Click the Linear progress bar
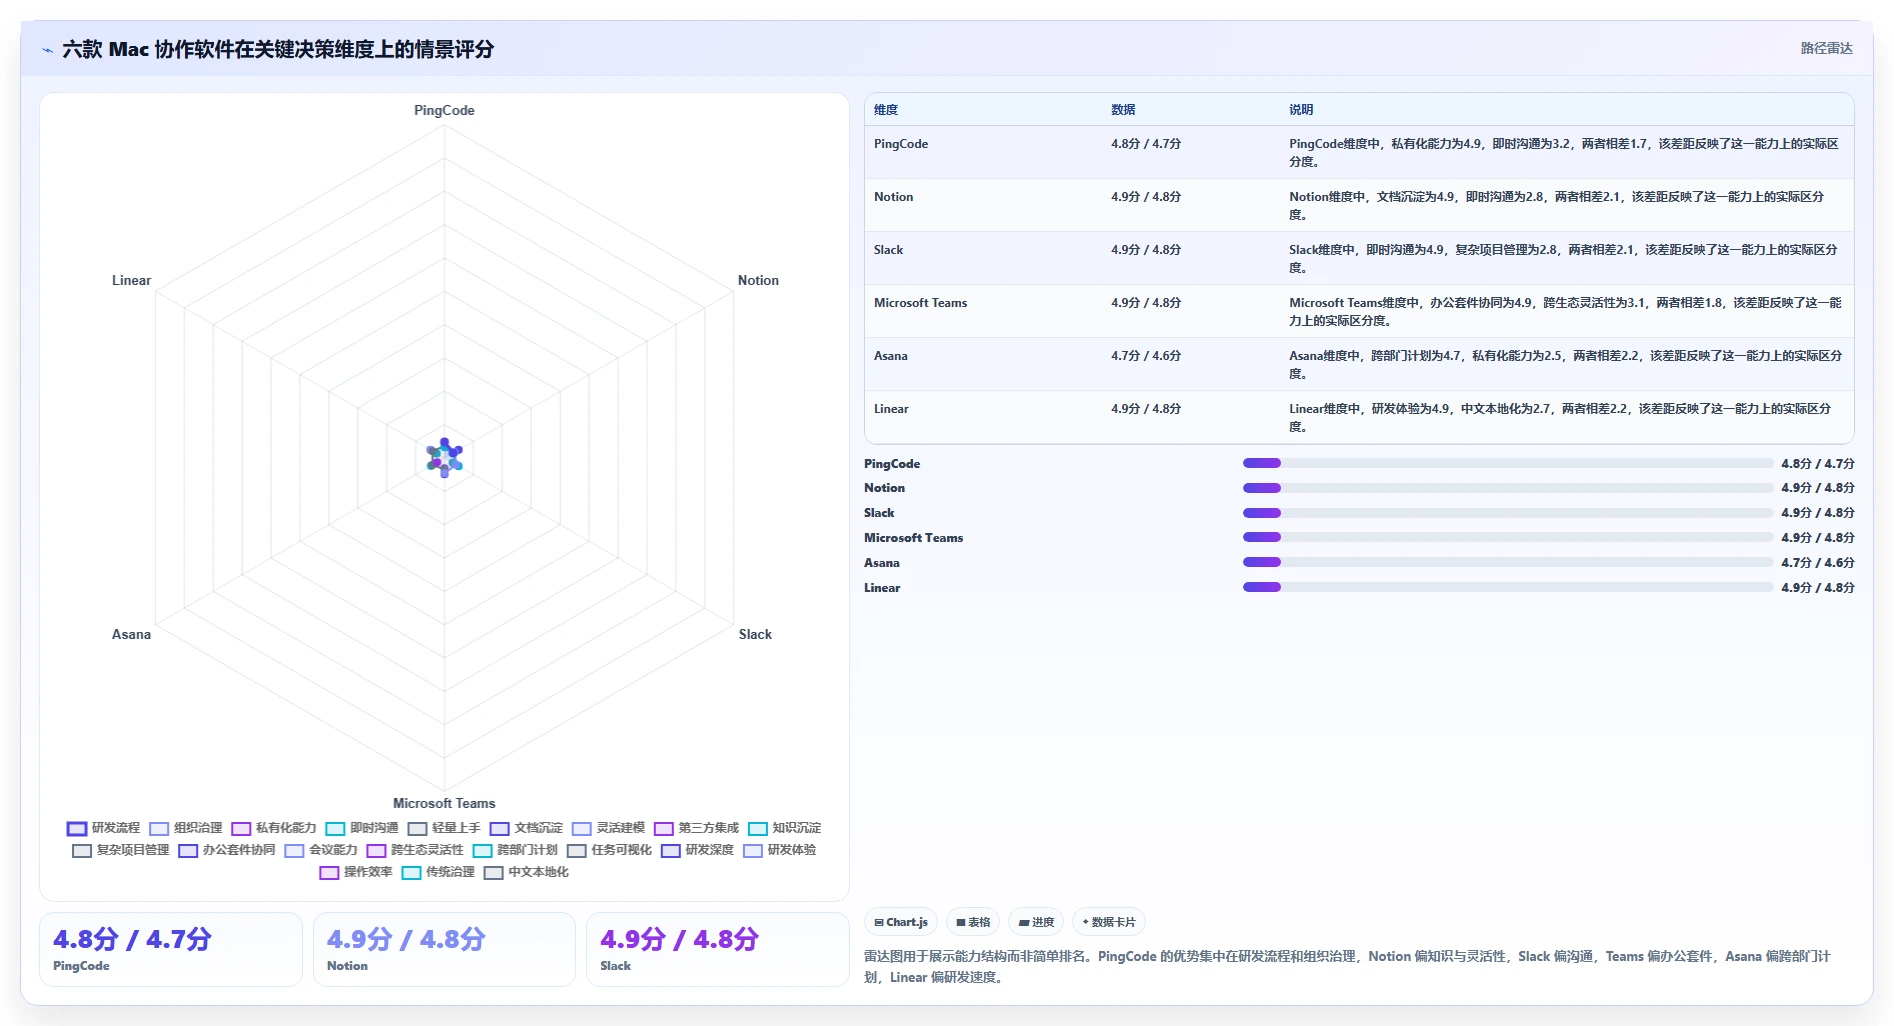This screenshot has width=1894, height=1026. tap(1507, 587)
